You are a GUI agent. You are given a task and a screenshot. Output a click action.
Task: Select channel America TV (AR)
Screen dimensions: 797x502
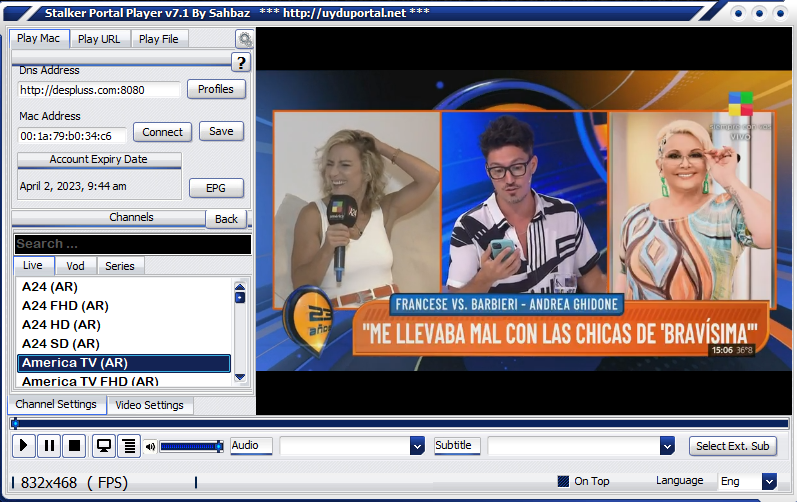[124, 363]
